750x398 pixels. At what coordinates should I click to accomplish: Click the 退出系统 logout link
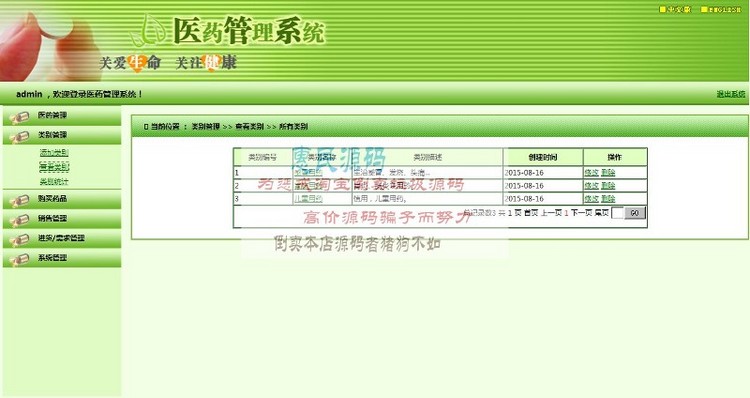click(730, 94)
